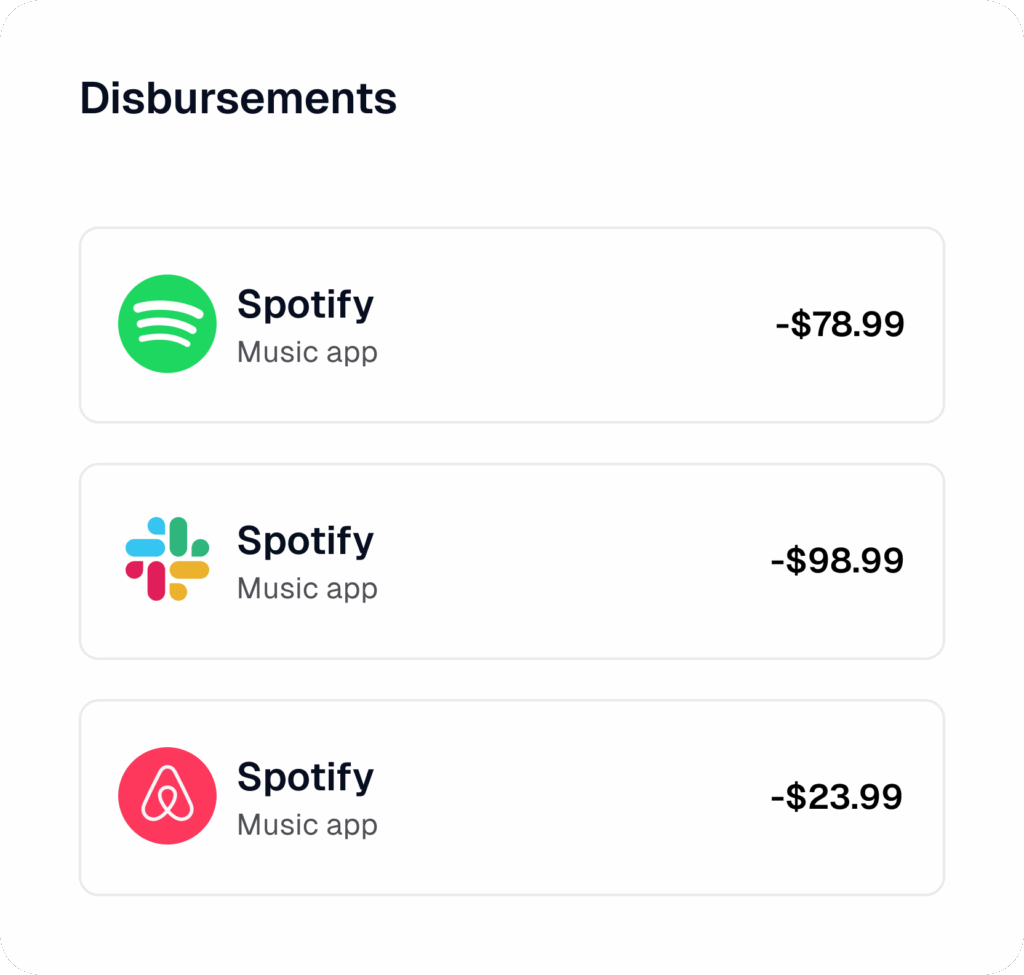The image size is (1024, 975).
Task: Select the -$78.99 amount
Action: [x=839, y=324]
